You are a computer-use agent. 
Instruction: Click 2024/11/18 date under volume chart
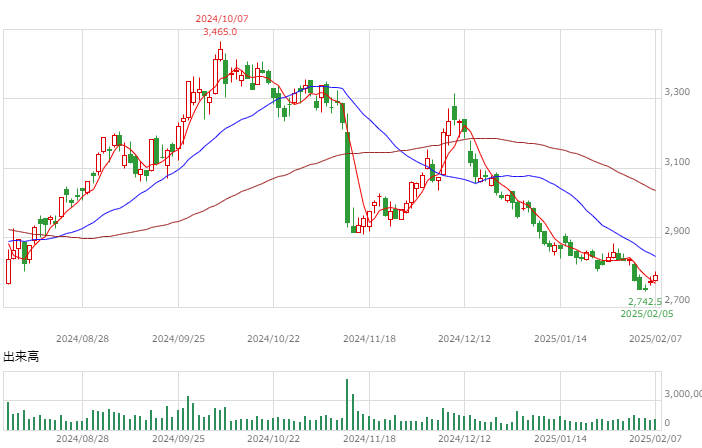point(369,439)
